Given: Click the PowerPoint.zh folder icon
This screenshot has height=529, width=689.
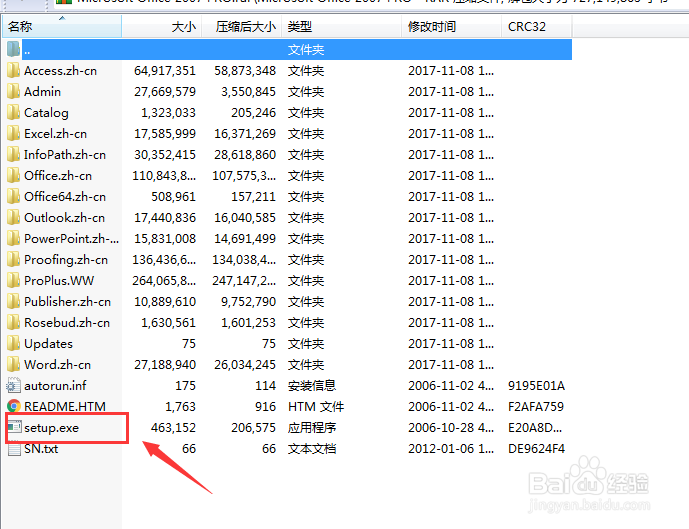Looking at the screenshot, I should point(14,239).
